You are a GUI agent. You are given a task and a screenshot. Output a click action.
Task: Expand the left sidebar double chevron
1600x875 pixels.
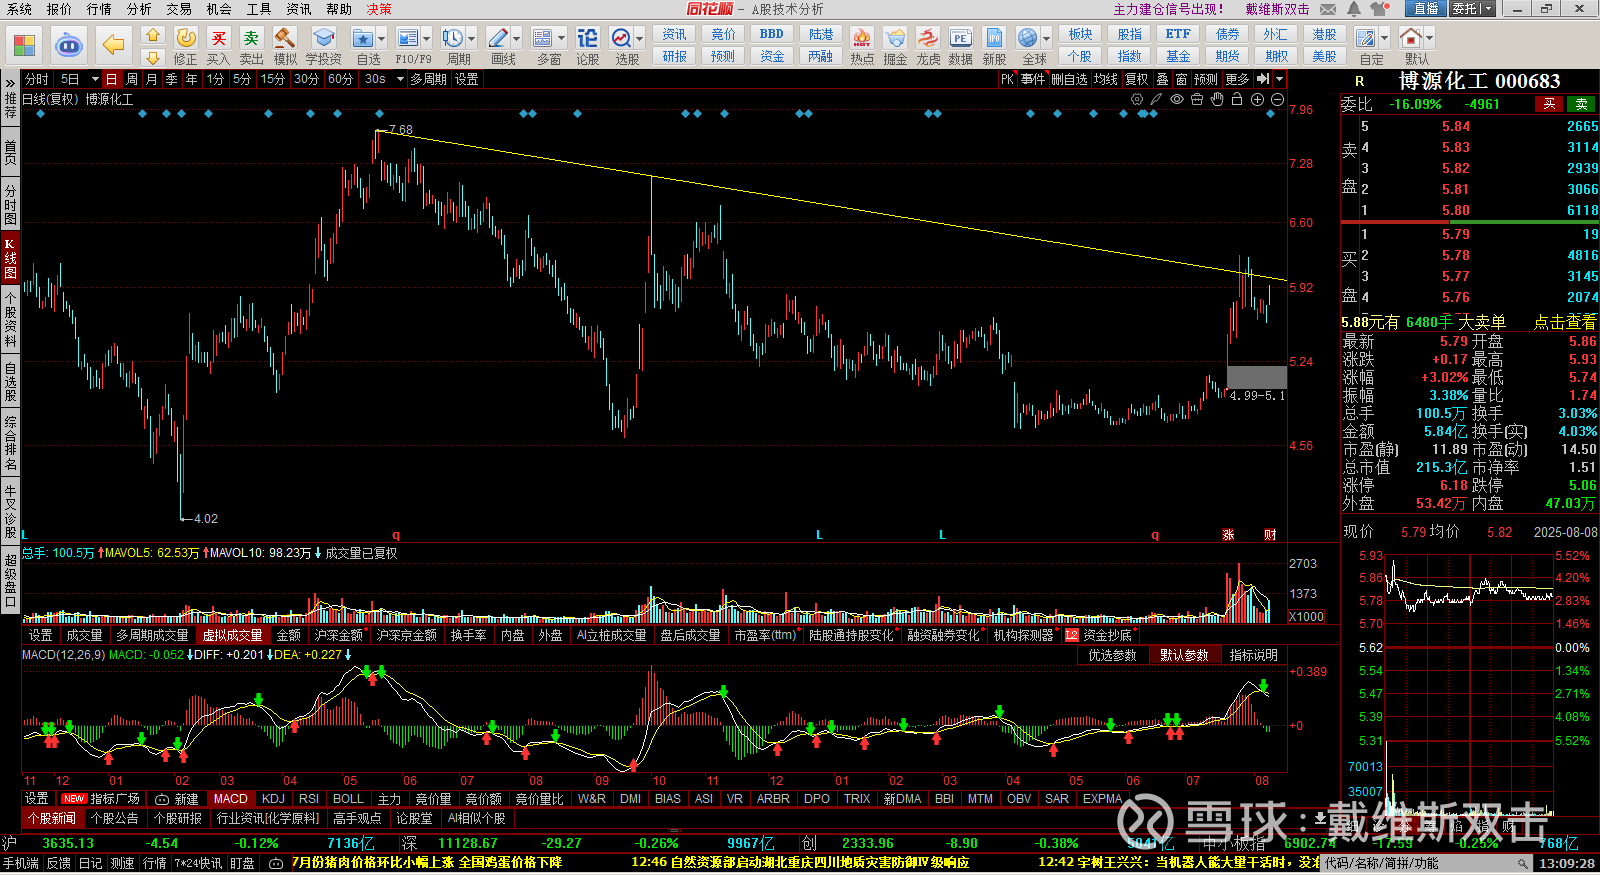click(10, 82)
